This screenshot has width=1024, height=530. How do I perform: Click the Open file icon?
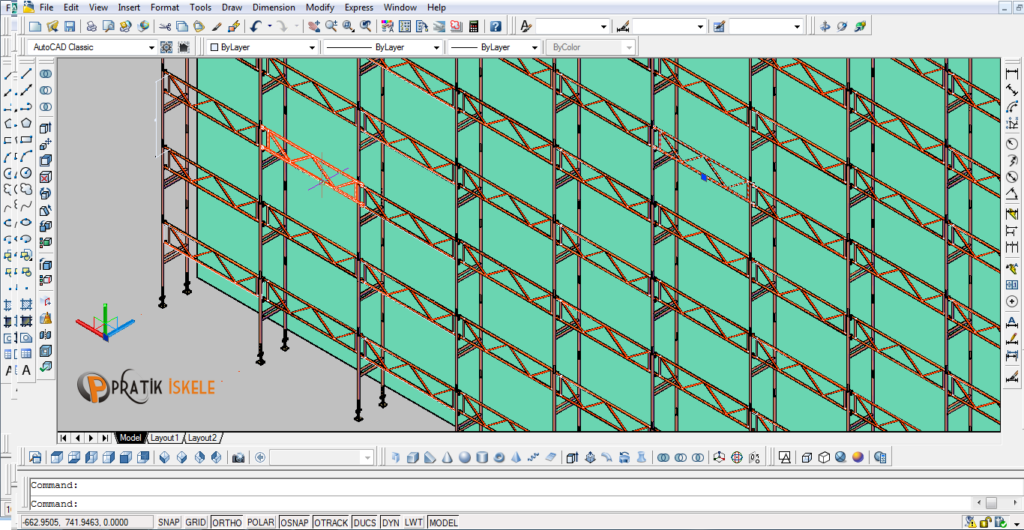click(53, 27)
